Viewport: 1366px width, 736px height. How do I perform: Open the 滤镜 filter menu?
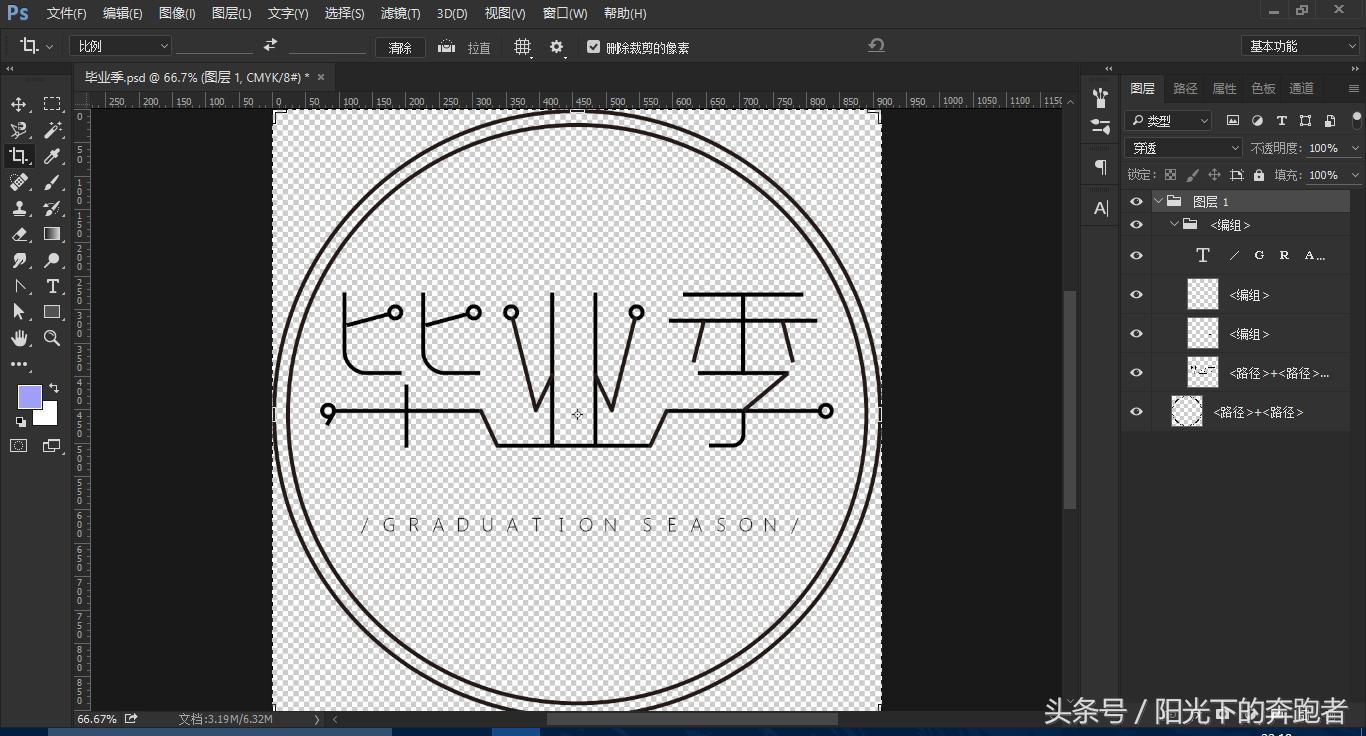click(x=398, y=13)
